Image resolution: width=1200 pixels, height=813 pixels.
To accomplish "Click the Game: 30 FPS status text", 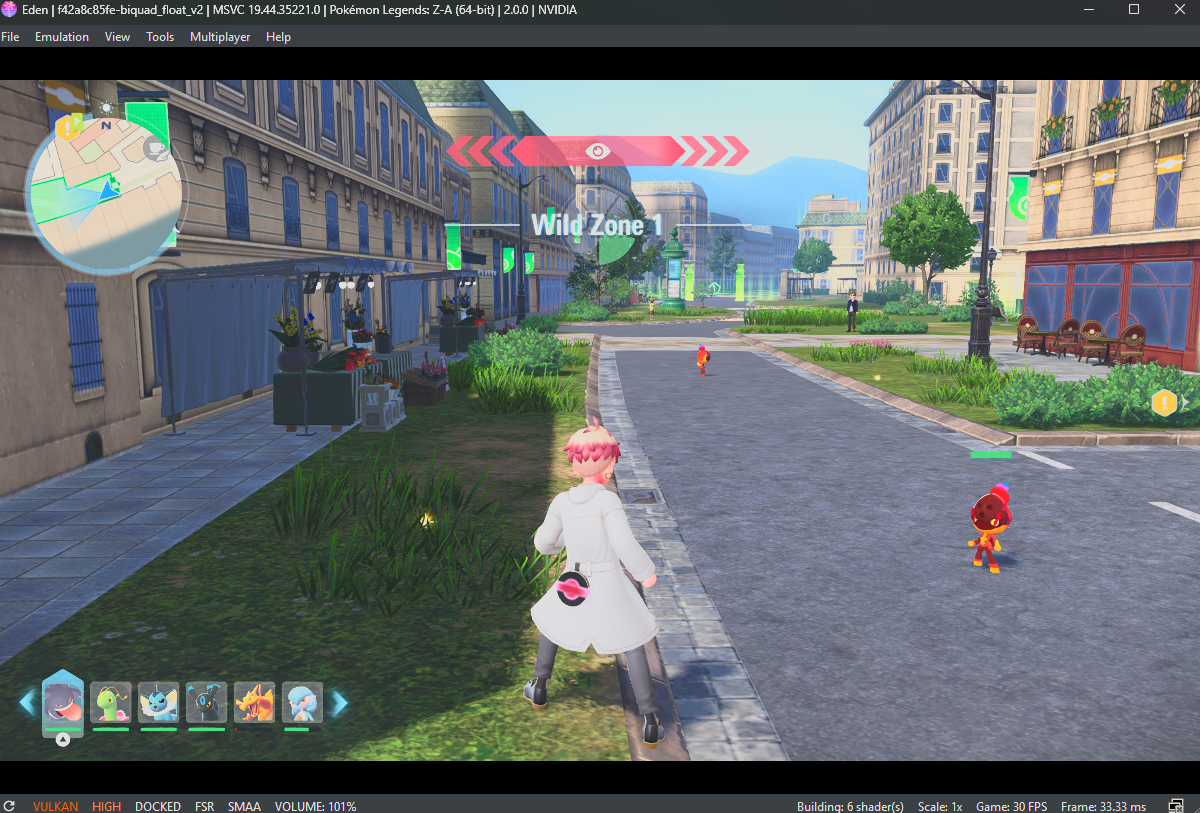I will [x=1012, y=806].
